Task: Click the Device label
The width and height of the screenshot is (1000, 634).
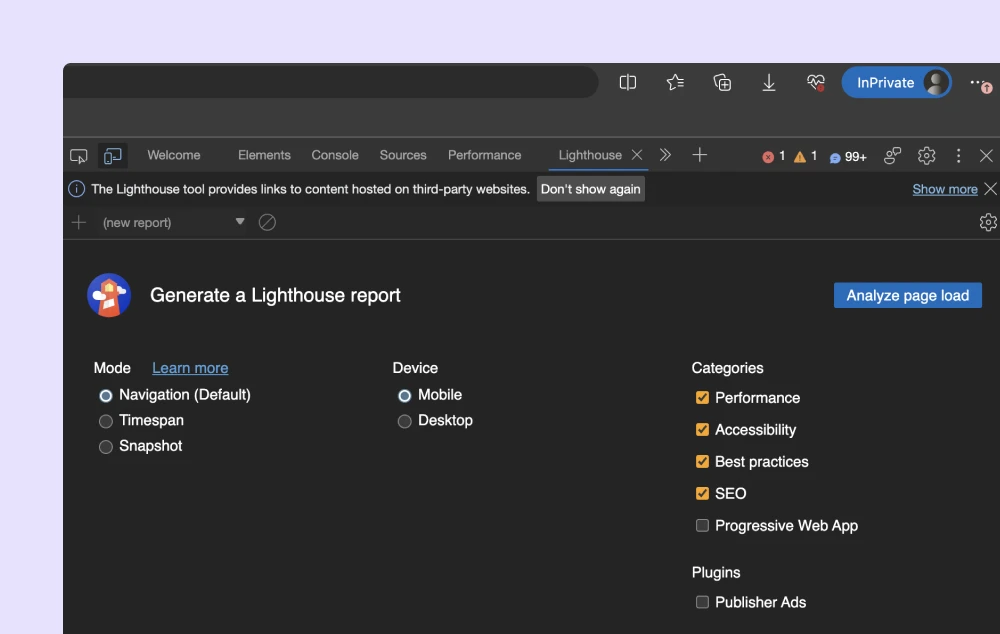Action: [415, 368]
